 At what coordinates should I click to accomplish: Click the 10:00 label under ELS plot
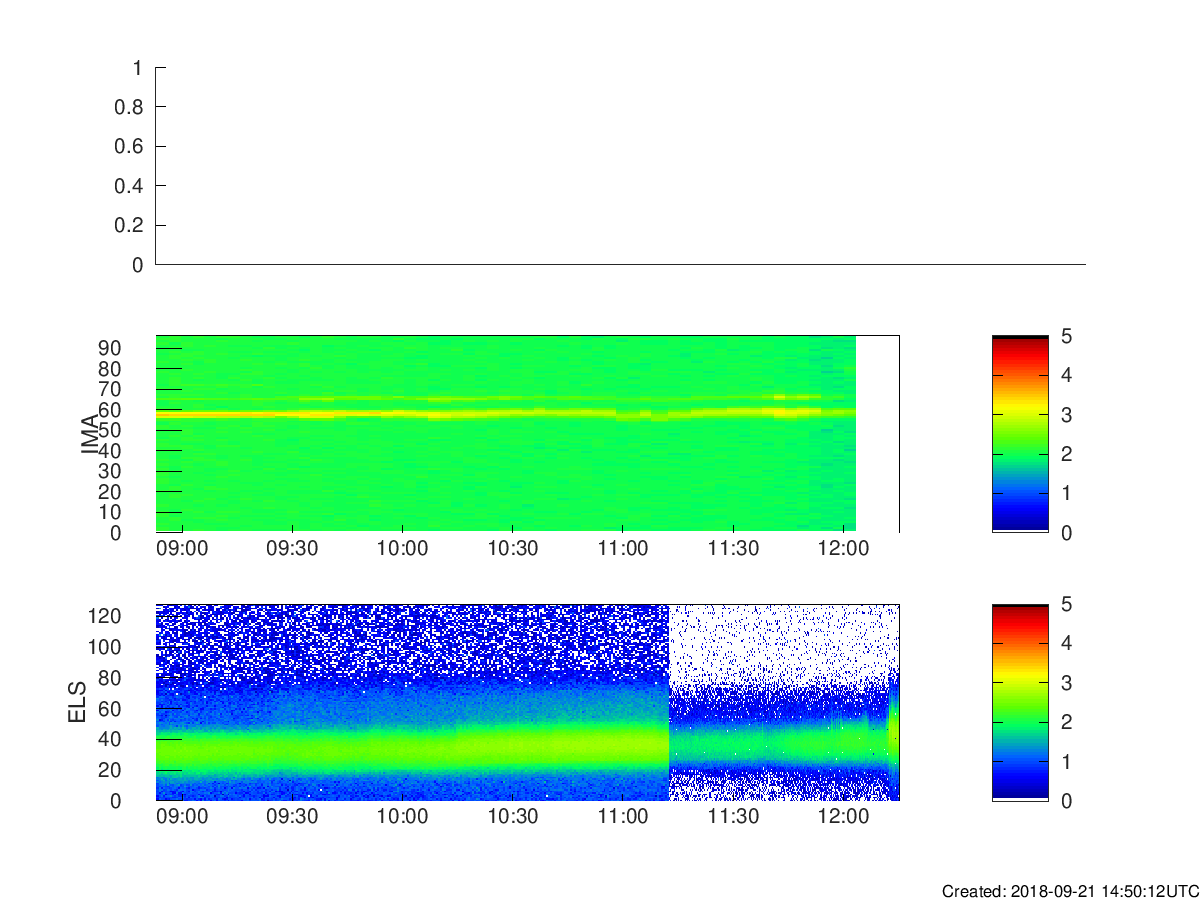[x=402, y=817]
